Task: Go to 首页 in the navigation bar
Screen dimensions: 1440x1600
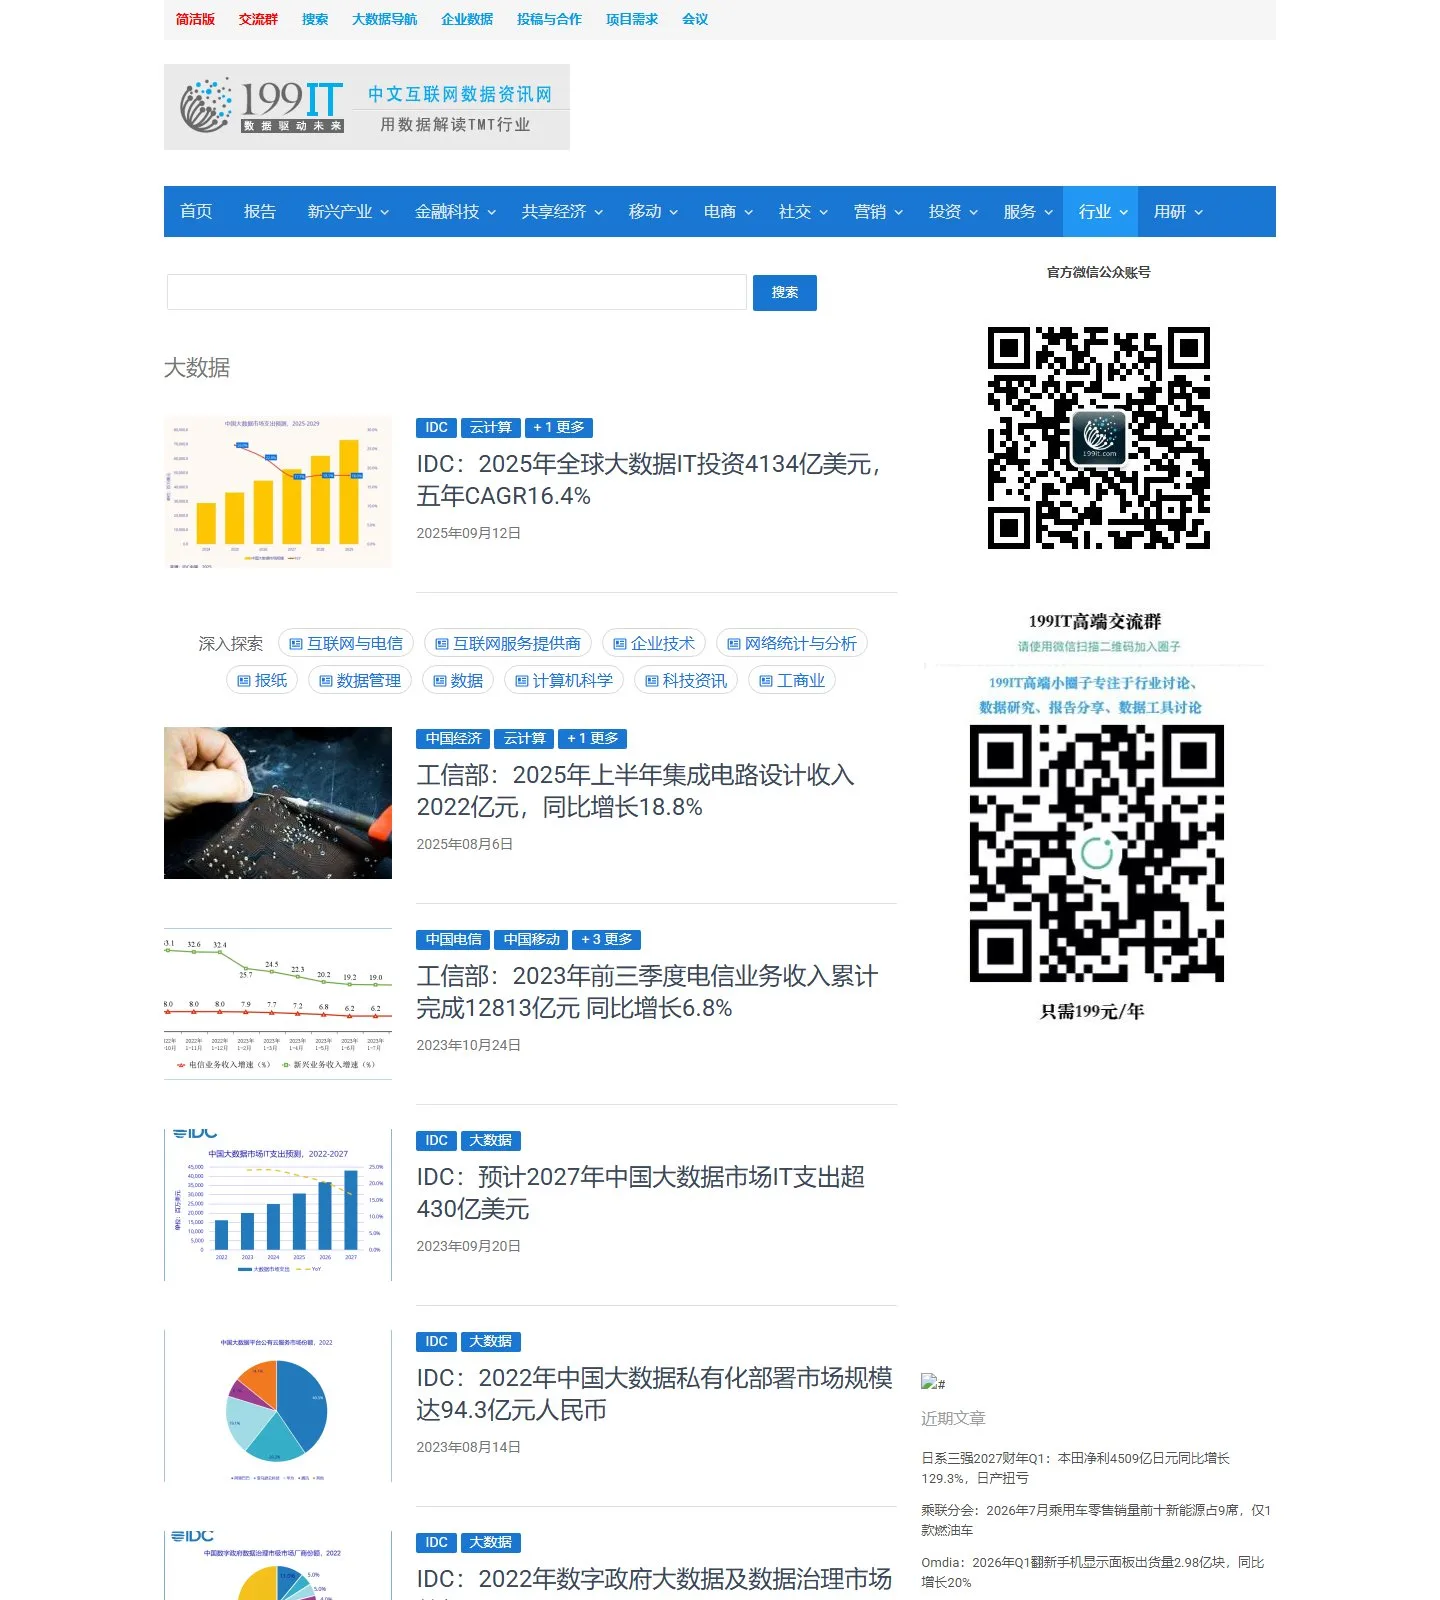Action: [196, 211]
